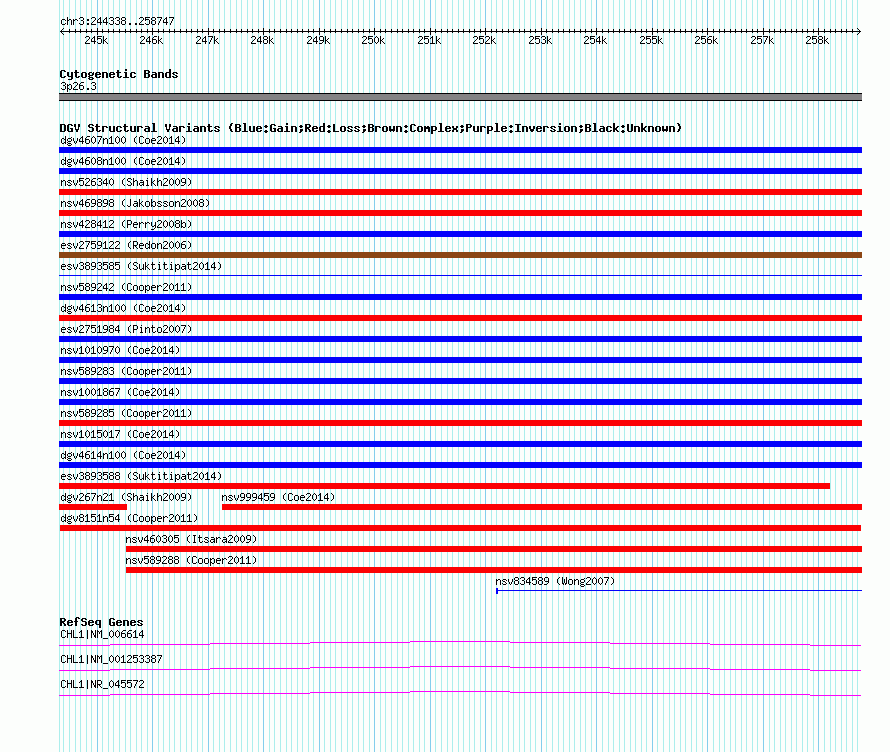Select the dgv4608n100 (Coe2014) variant label
Screen dimensions: 890x752
pos(123,161)
